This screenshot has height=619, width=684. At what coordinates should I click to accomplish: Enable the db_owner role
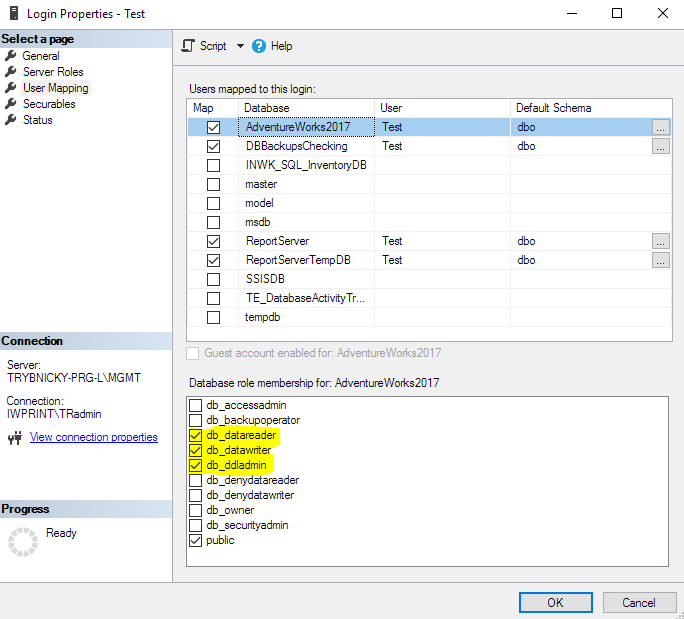(195, 510)
